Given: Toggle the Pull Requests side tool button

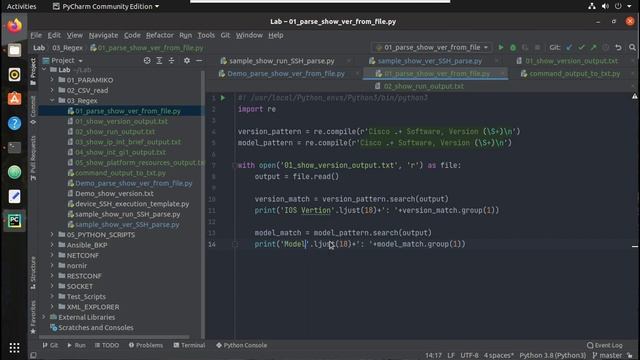Looking at the screenshot, I should point(33,158).
